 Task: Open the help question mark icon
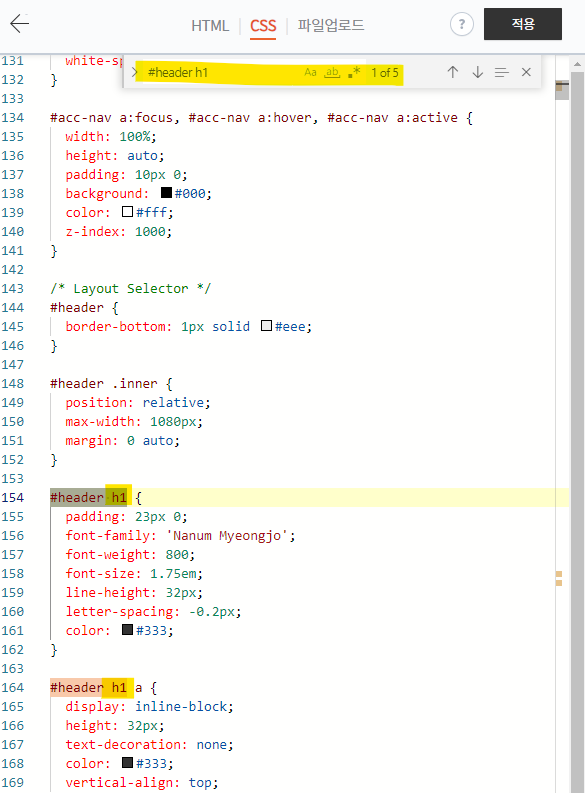(462, 24)
